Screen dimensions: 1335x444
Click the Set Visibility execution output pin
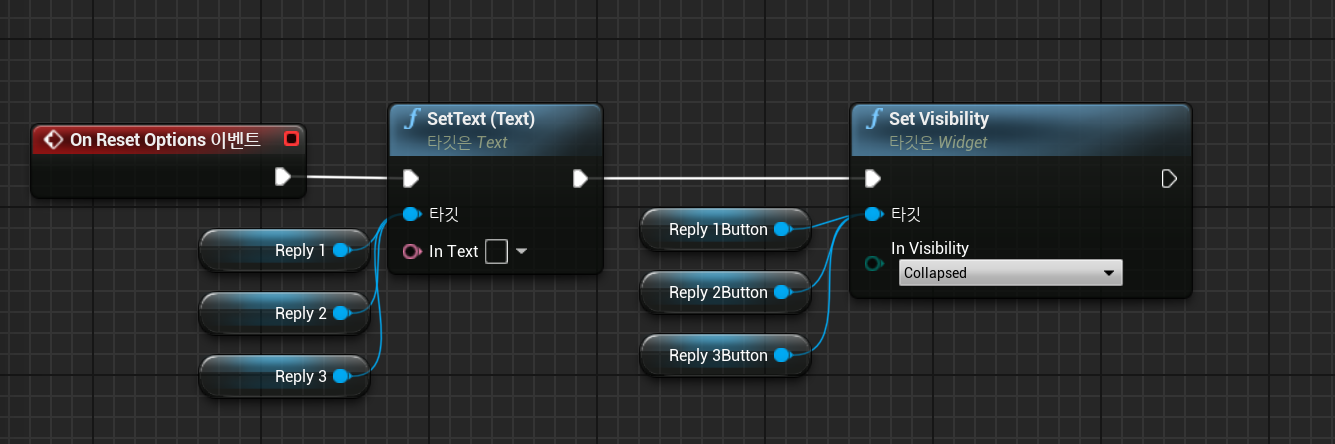click(x=1169, y=179)
